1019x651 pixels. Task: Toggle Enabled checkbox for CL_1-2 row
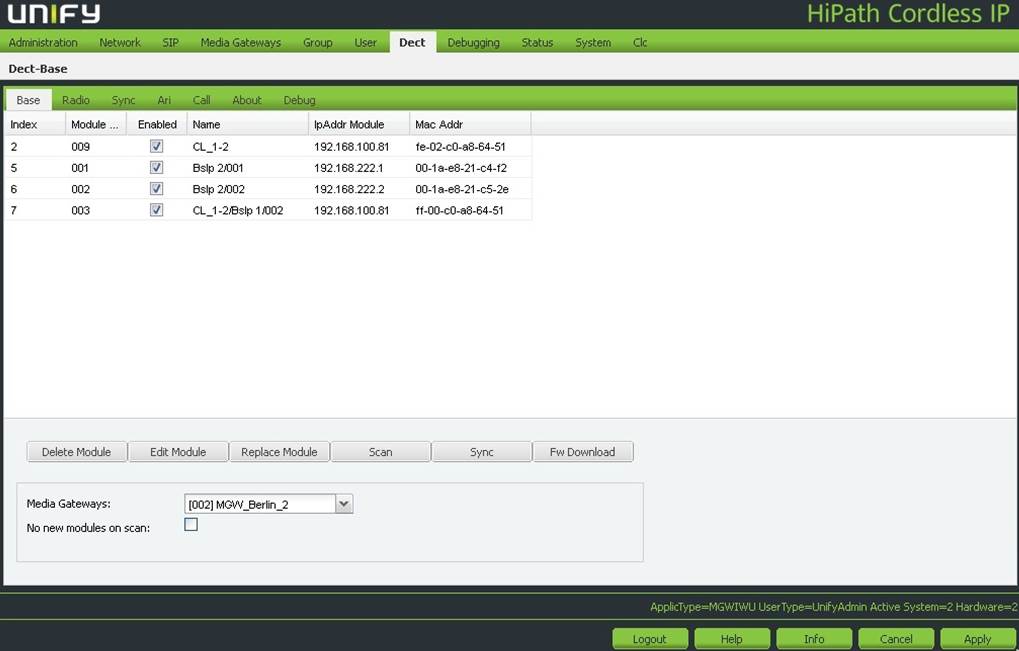coord(157,146)
